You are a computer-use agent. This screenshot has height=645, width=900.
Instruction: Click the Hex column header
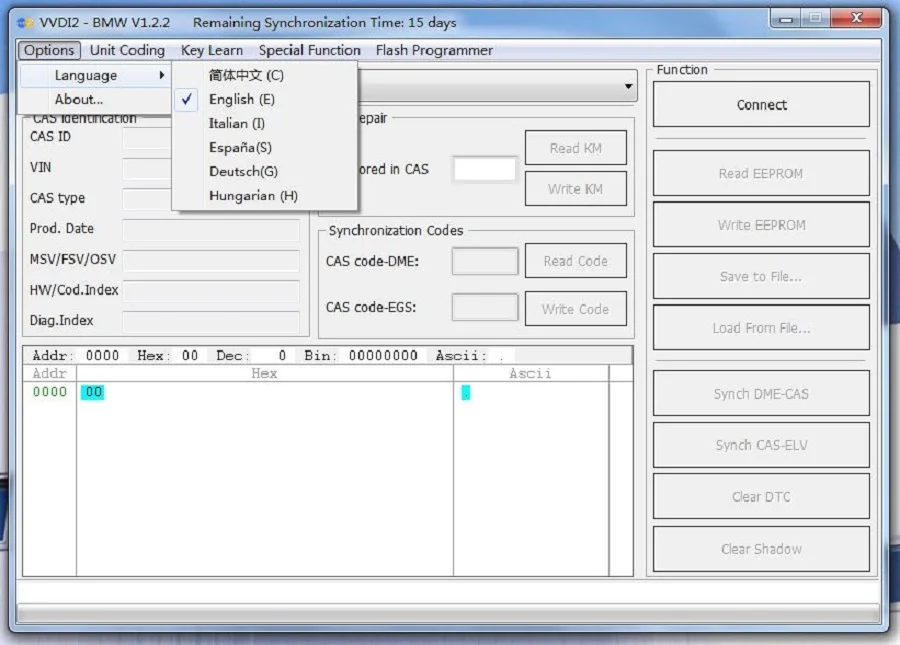265,374
